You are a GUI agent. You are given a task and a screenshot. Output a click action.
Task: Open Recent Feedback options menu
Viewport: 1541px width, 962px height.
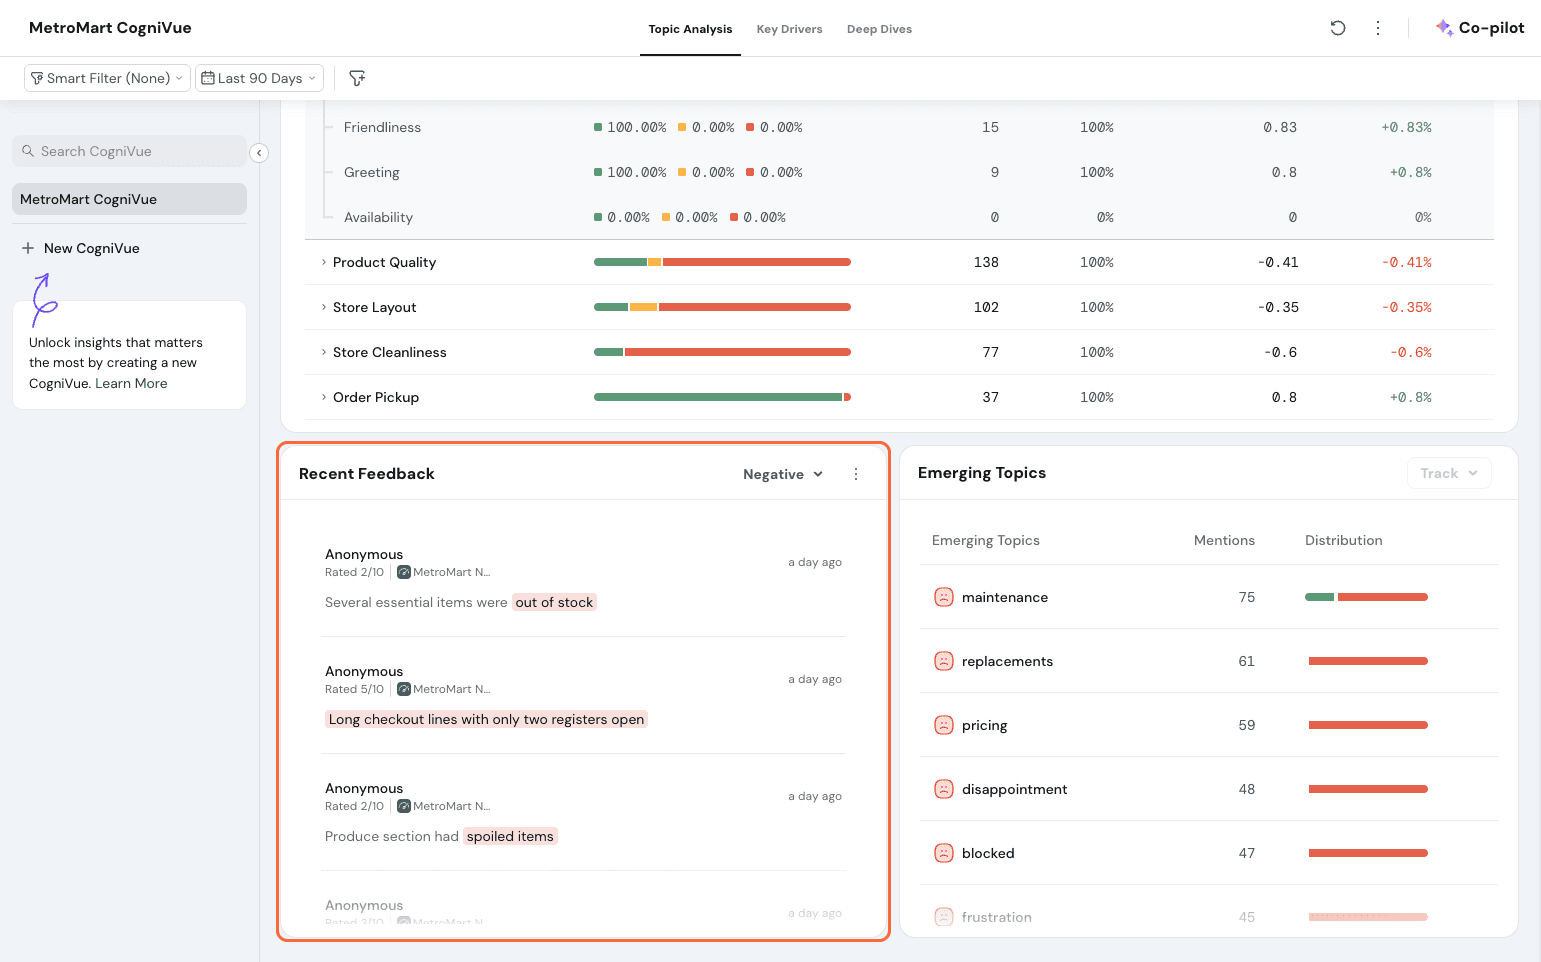click(x=855, y=474)
